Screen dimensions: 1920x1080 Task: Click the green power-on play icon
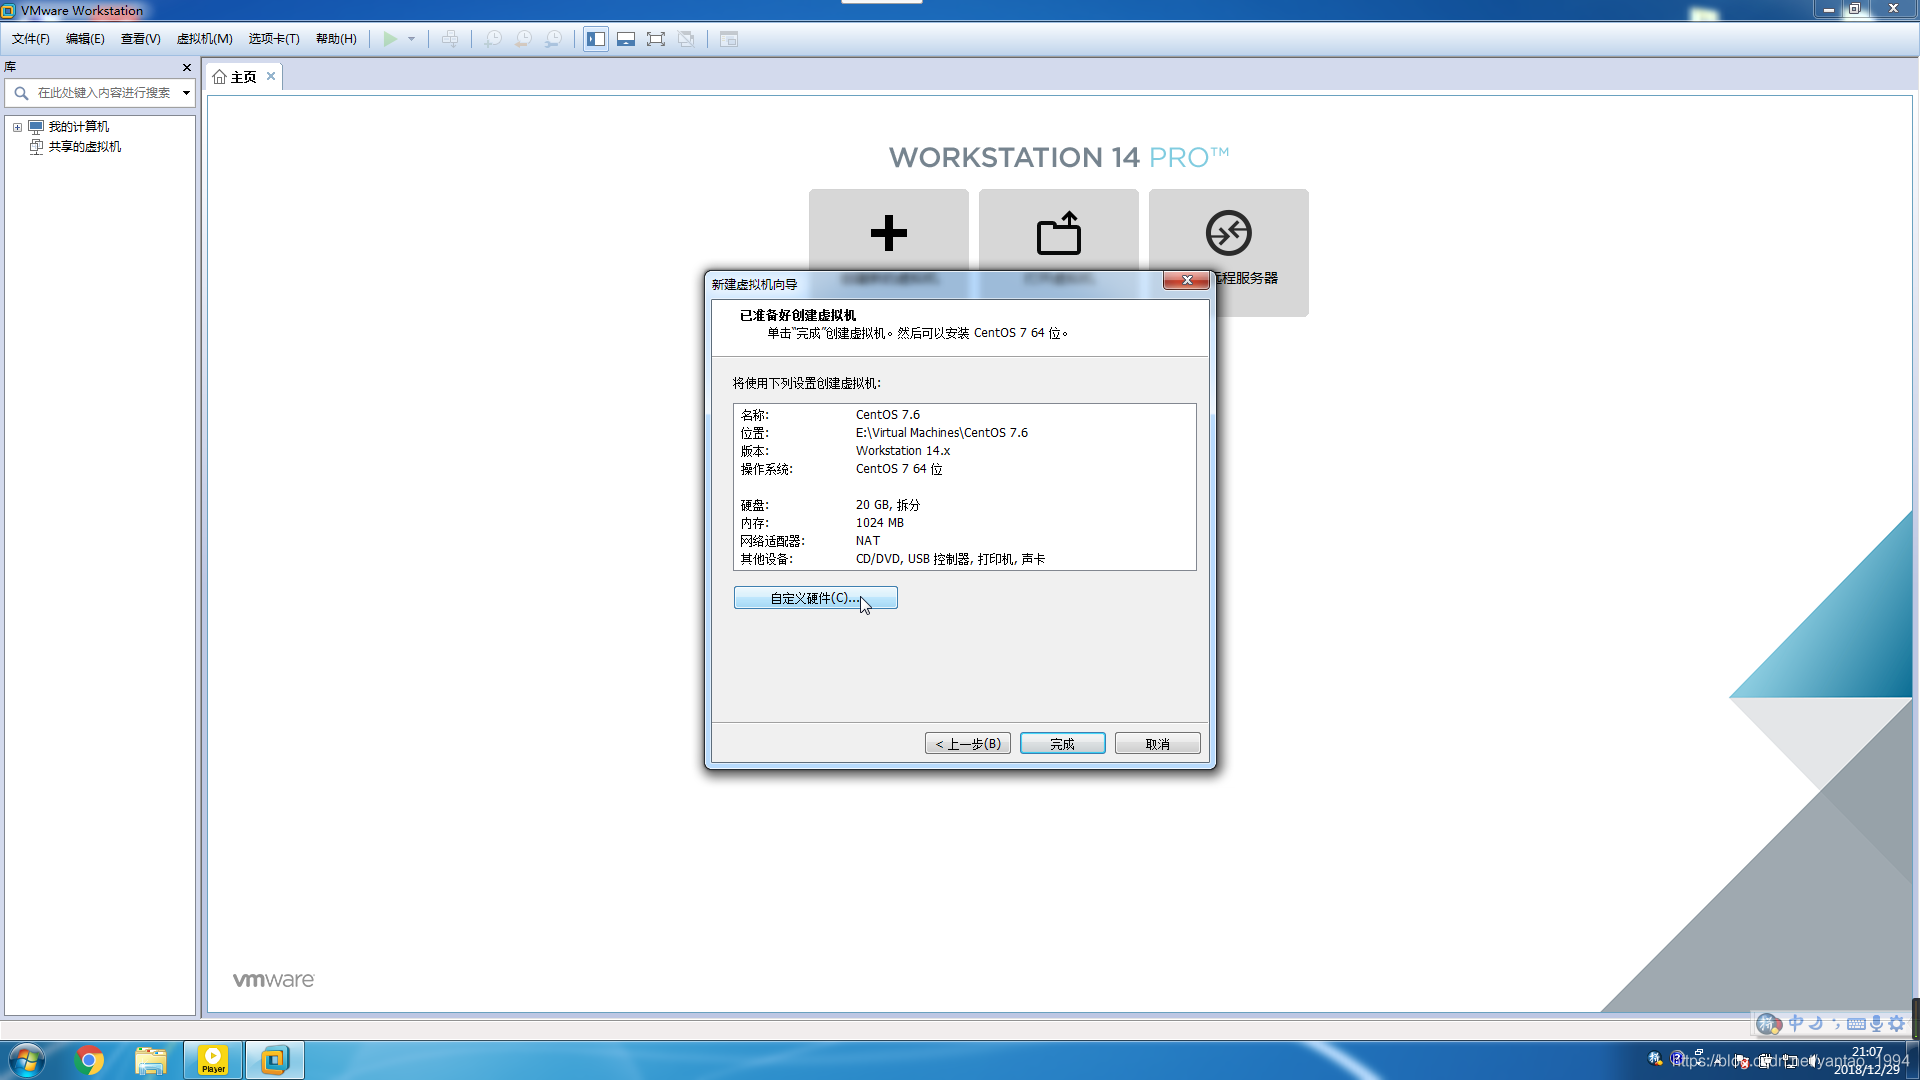[390, 39]
